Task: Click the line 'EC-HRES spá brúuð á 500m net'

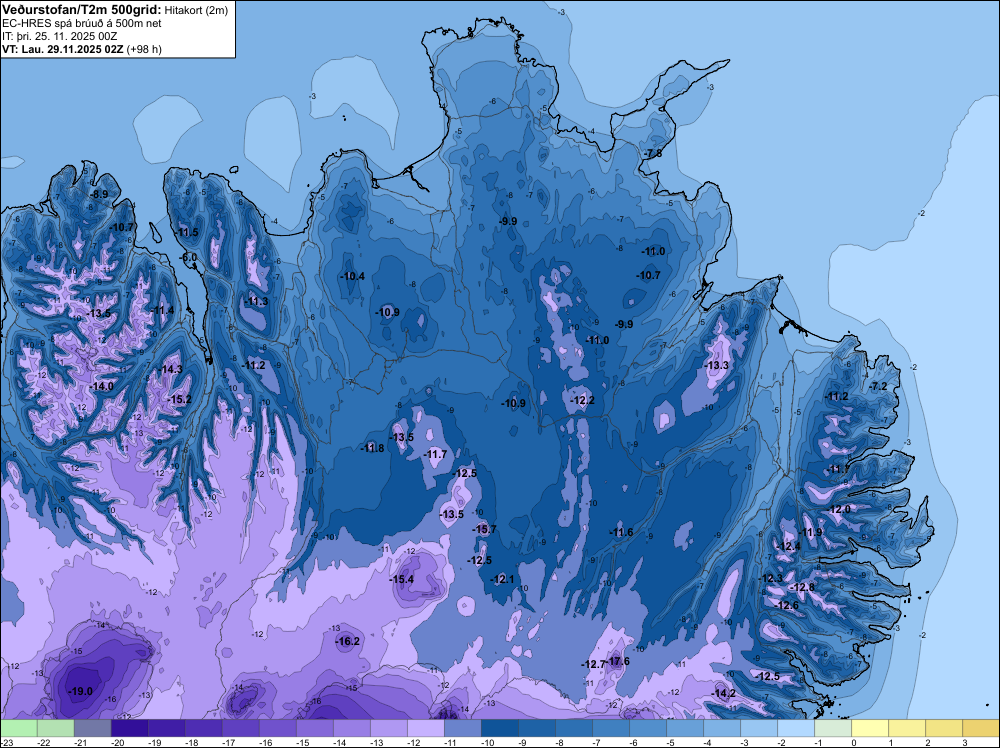Action: (x=82, y=23)
